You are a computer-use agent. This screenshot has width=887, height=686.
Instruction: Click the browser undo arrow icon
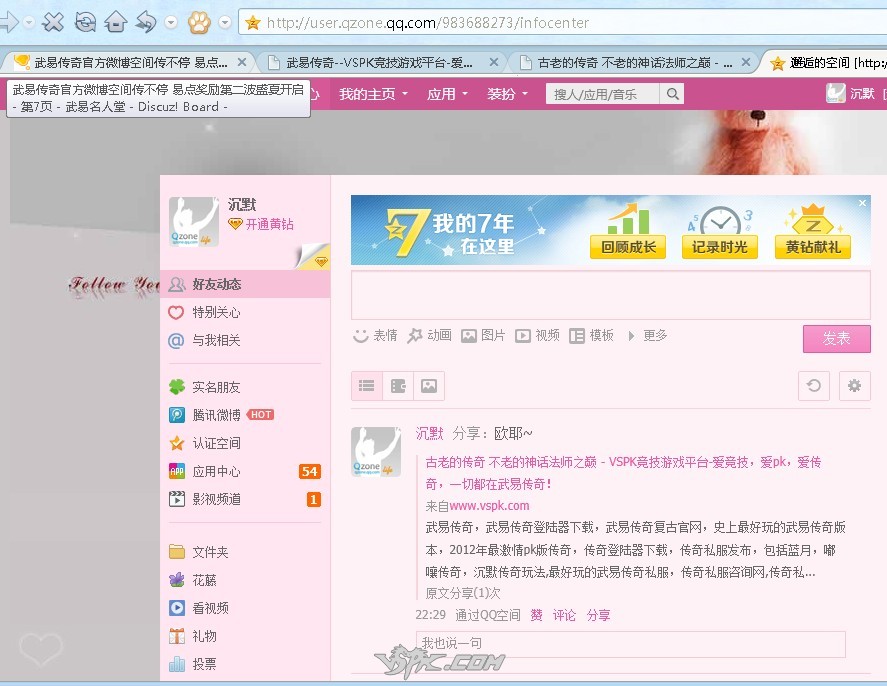(147, 23)
